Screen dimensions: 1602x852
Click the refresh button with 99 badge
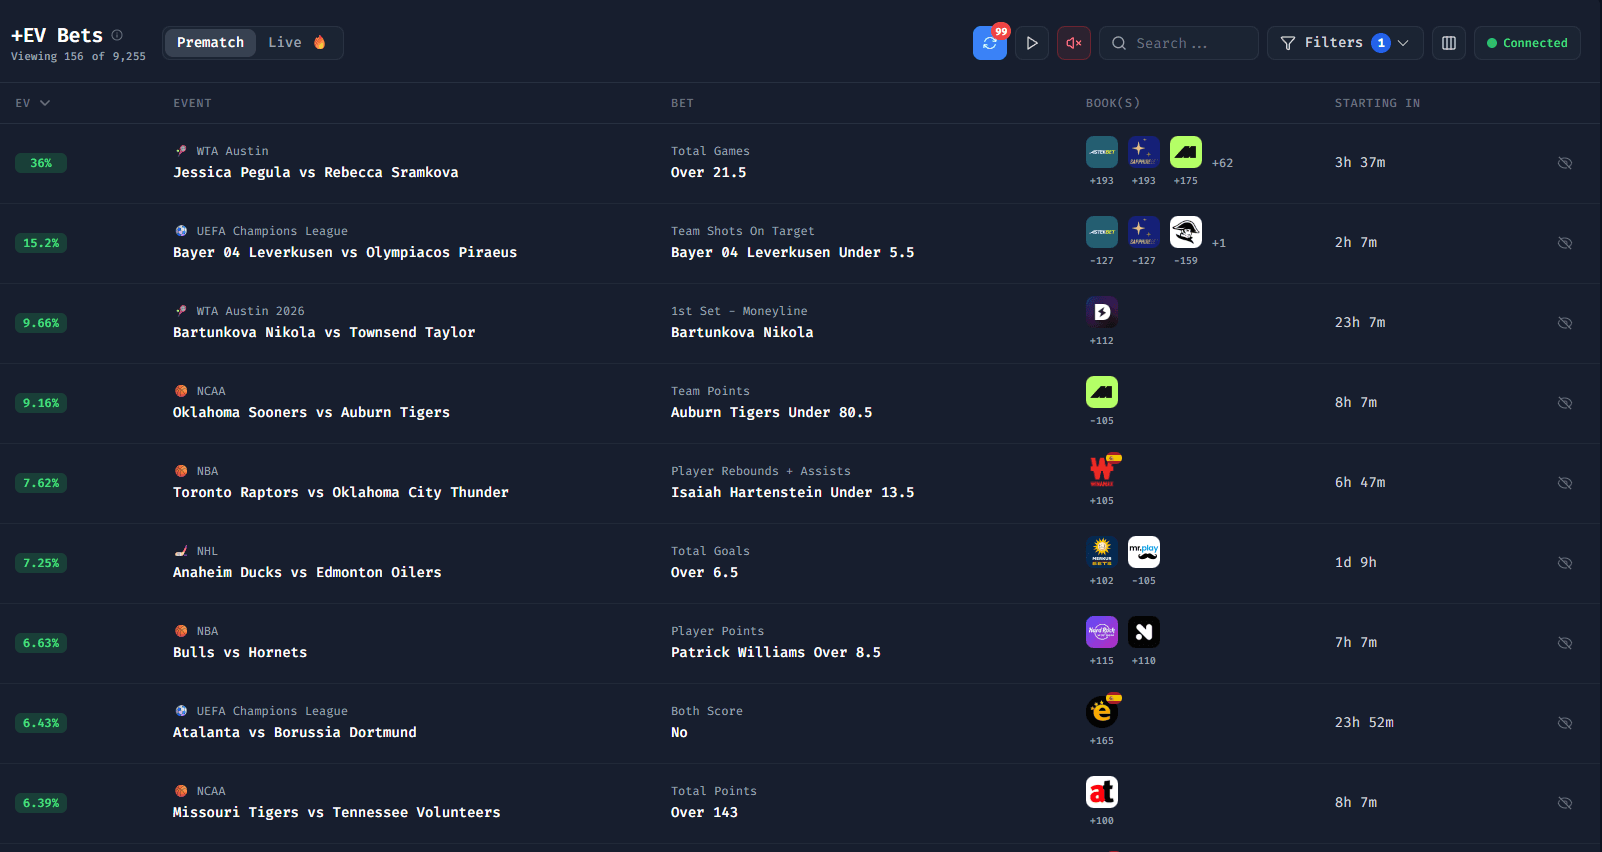click(989, 43)
